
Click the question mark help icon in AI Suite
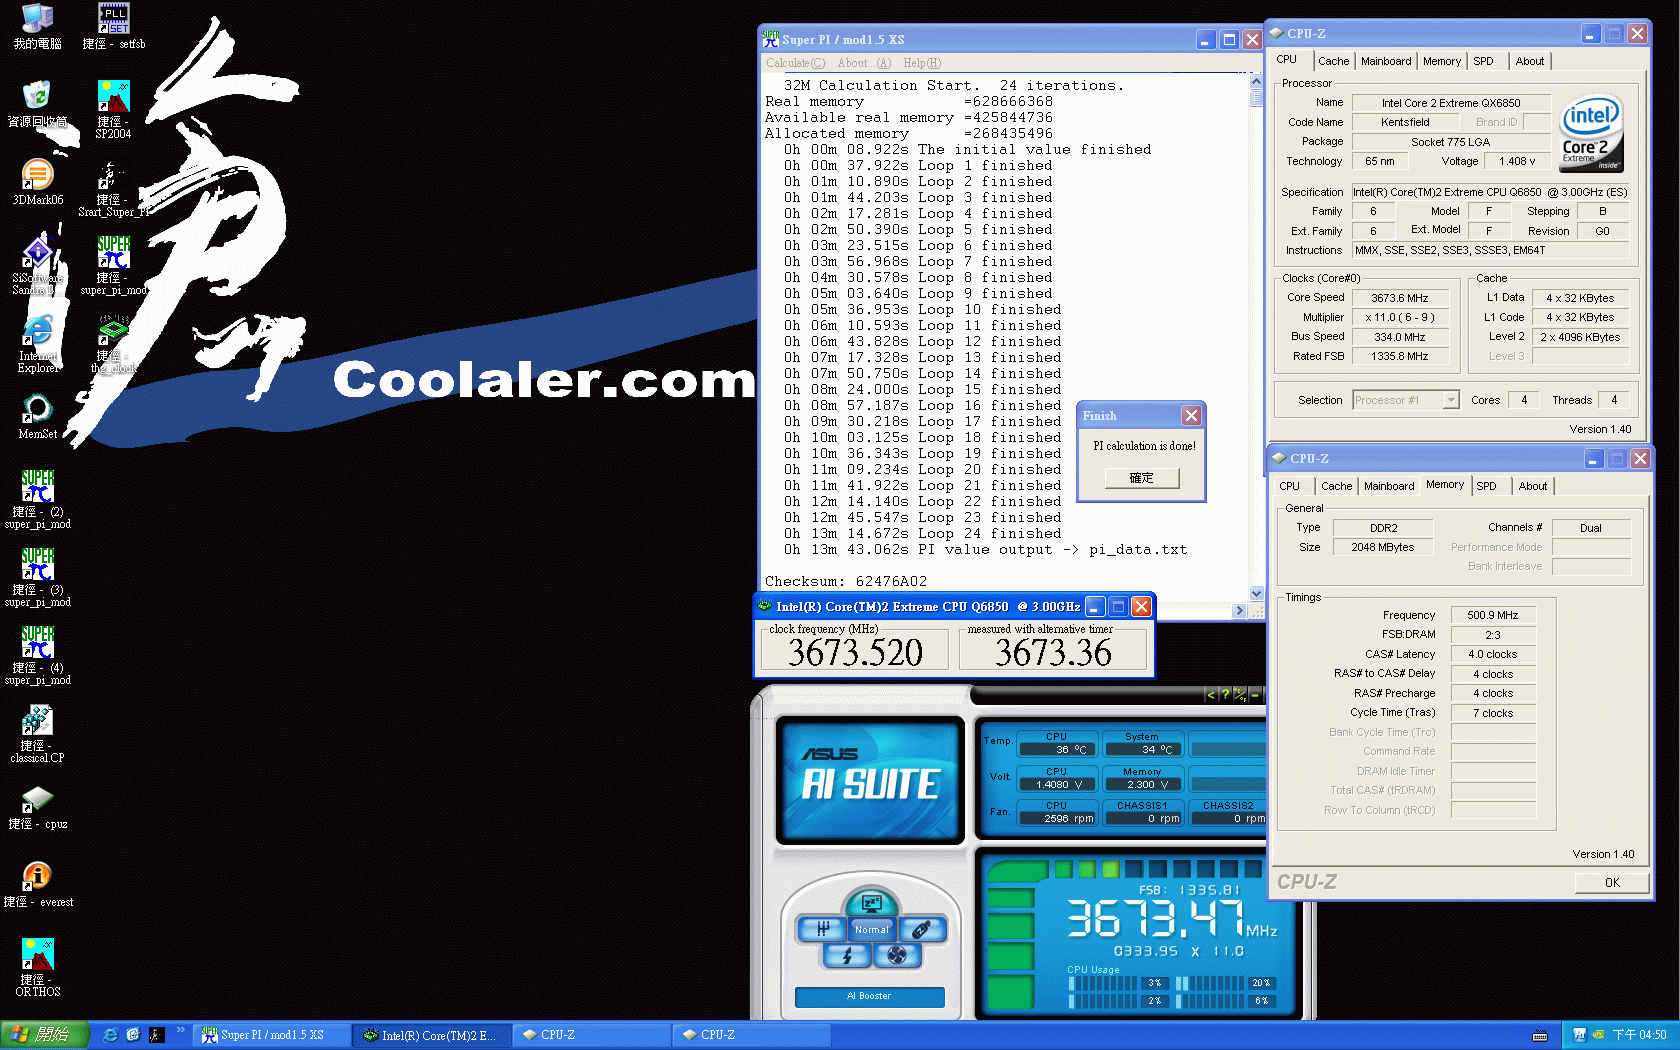[1225, 694]
